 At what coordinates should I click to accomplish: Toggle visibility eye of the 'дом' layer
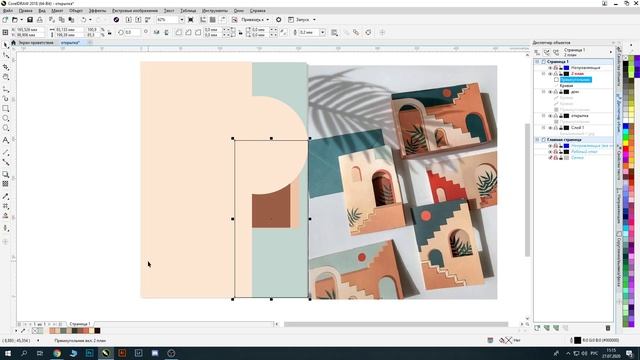(550, 92)
